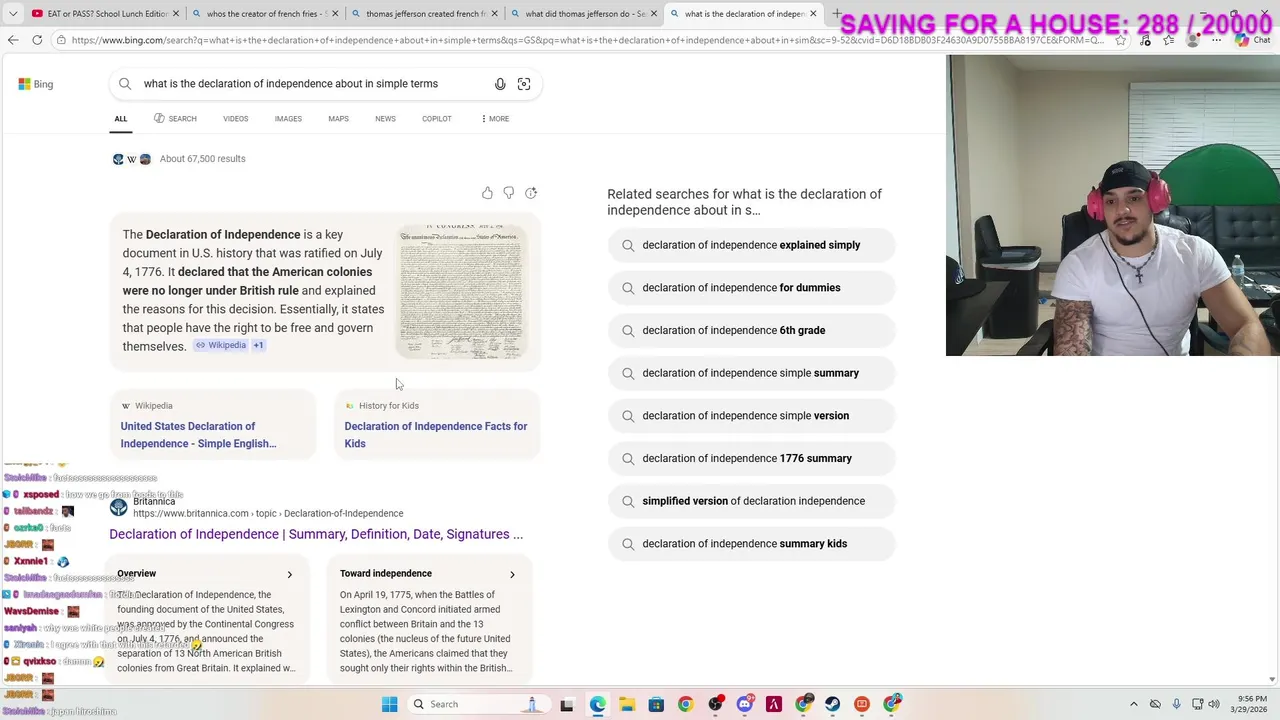Select the ALL results tab
The height and width of the screenshot is (720, 1280).
click(120, 119)
